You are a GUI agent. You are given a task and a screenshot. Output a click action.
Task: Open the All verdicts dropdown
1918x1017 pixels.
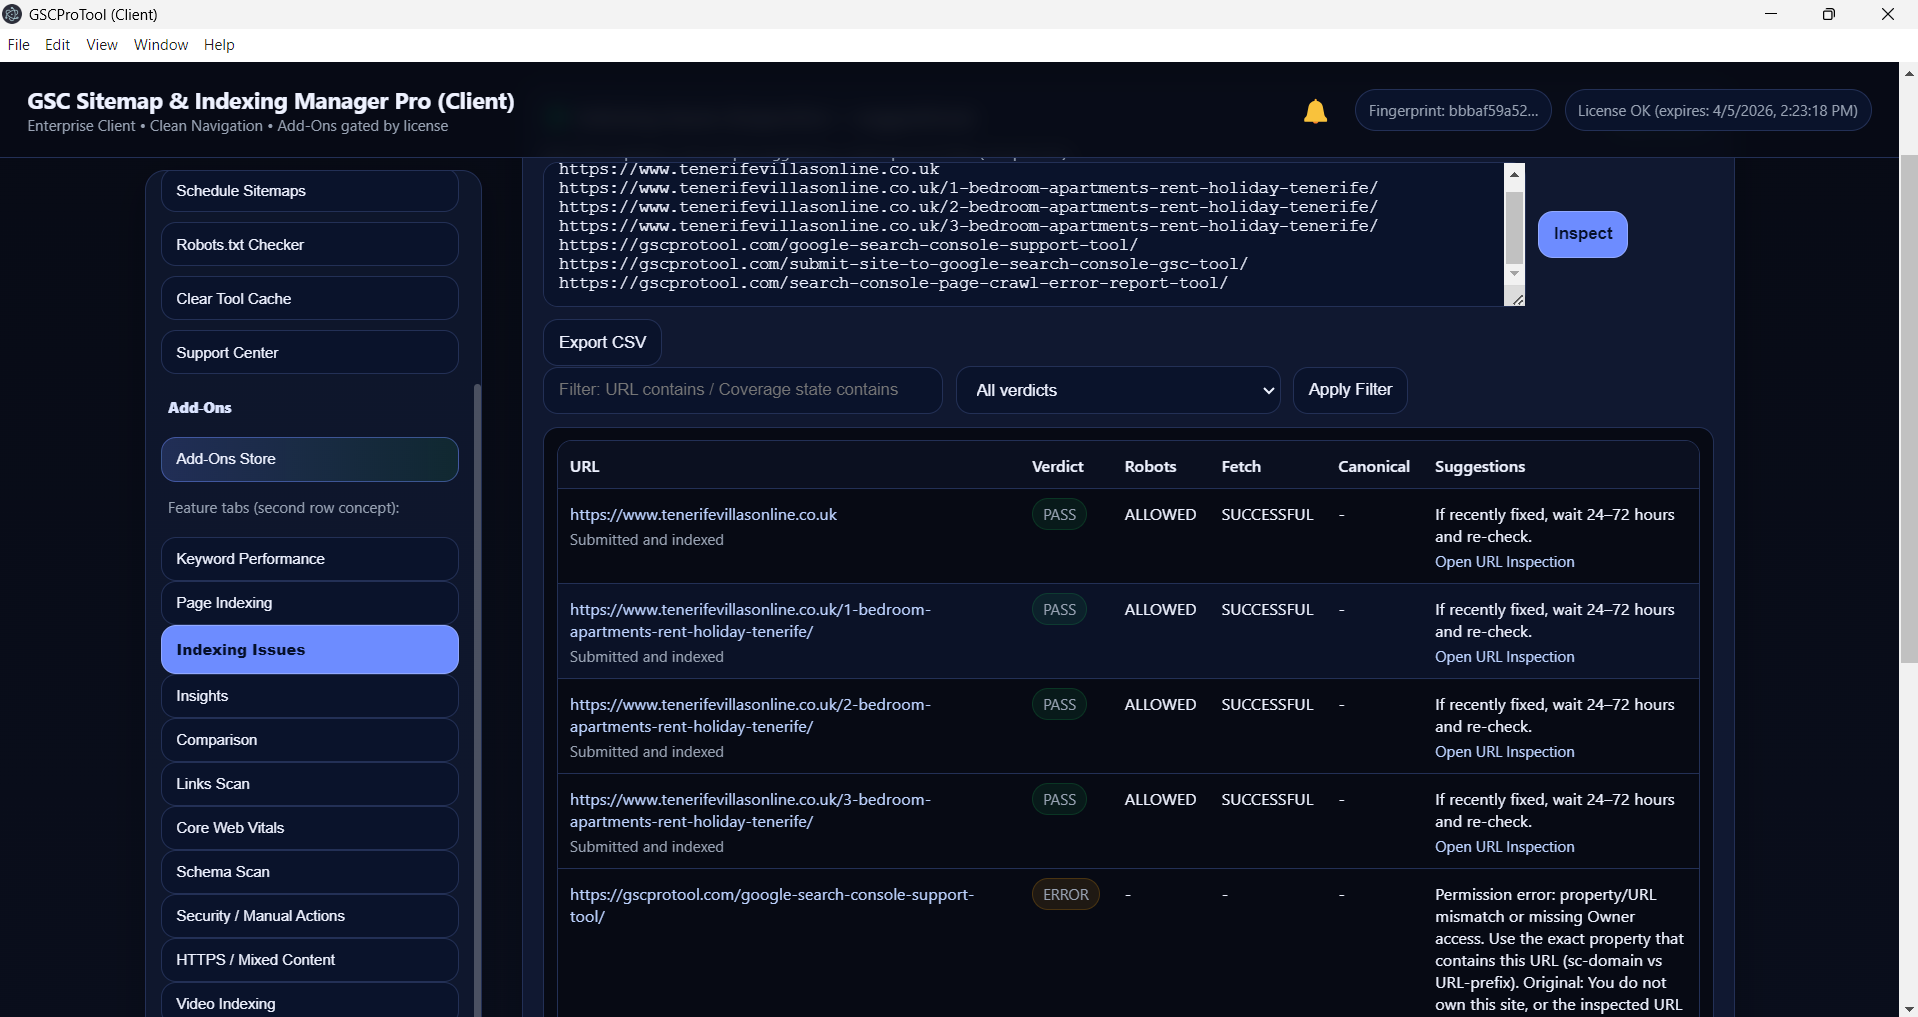[1118, 390]
